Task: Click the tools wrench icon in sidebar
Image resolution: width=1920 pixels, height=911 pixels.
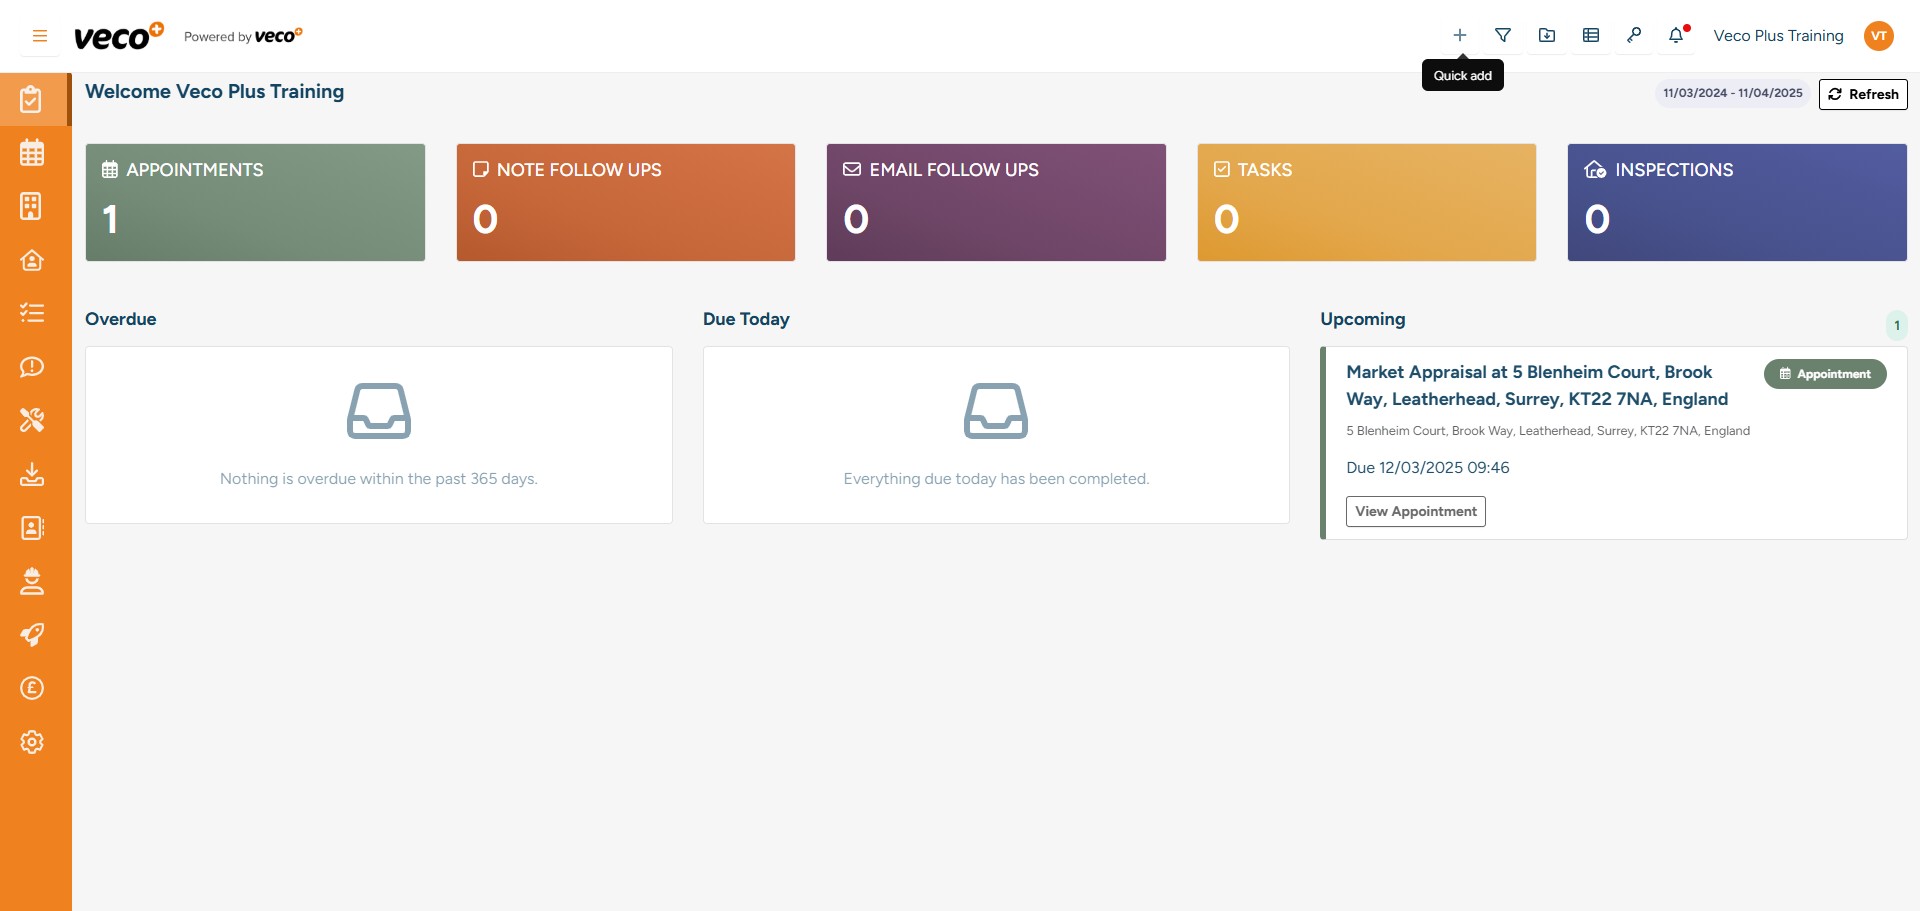Action: coord(32,420)
